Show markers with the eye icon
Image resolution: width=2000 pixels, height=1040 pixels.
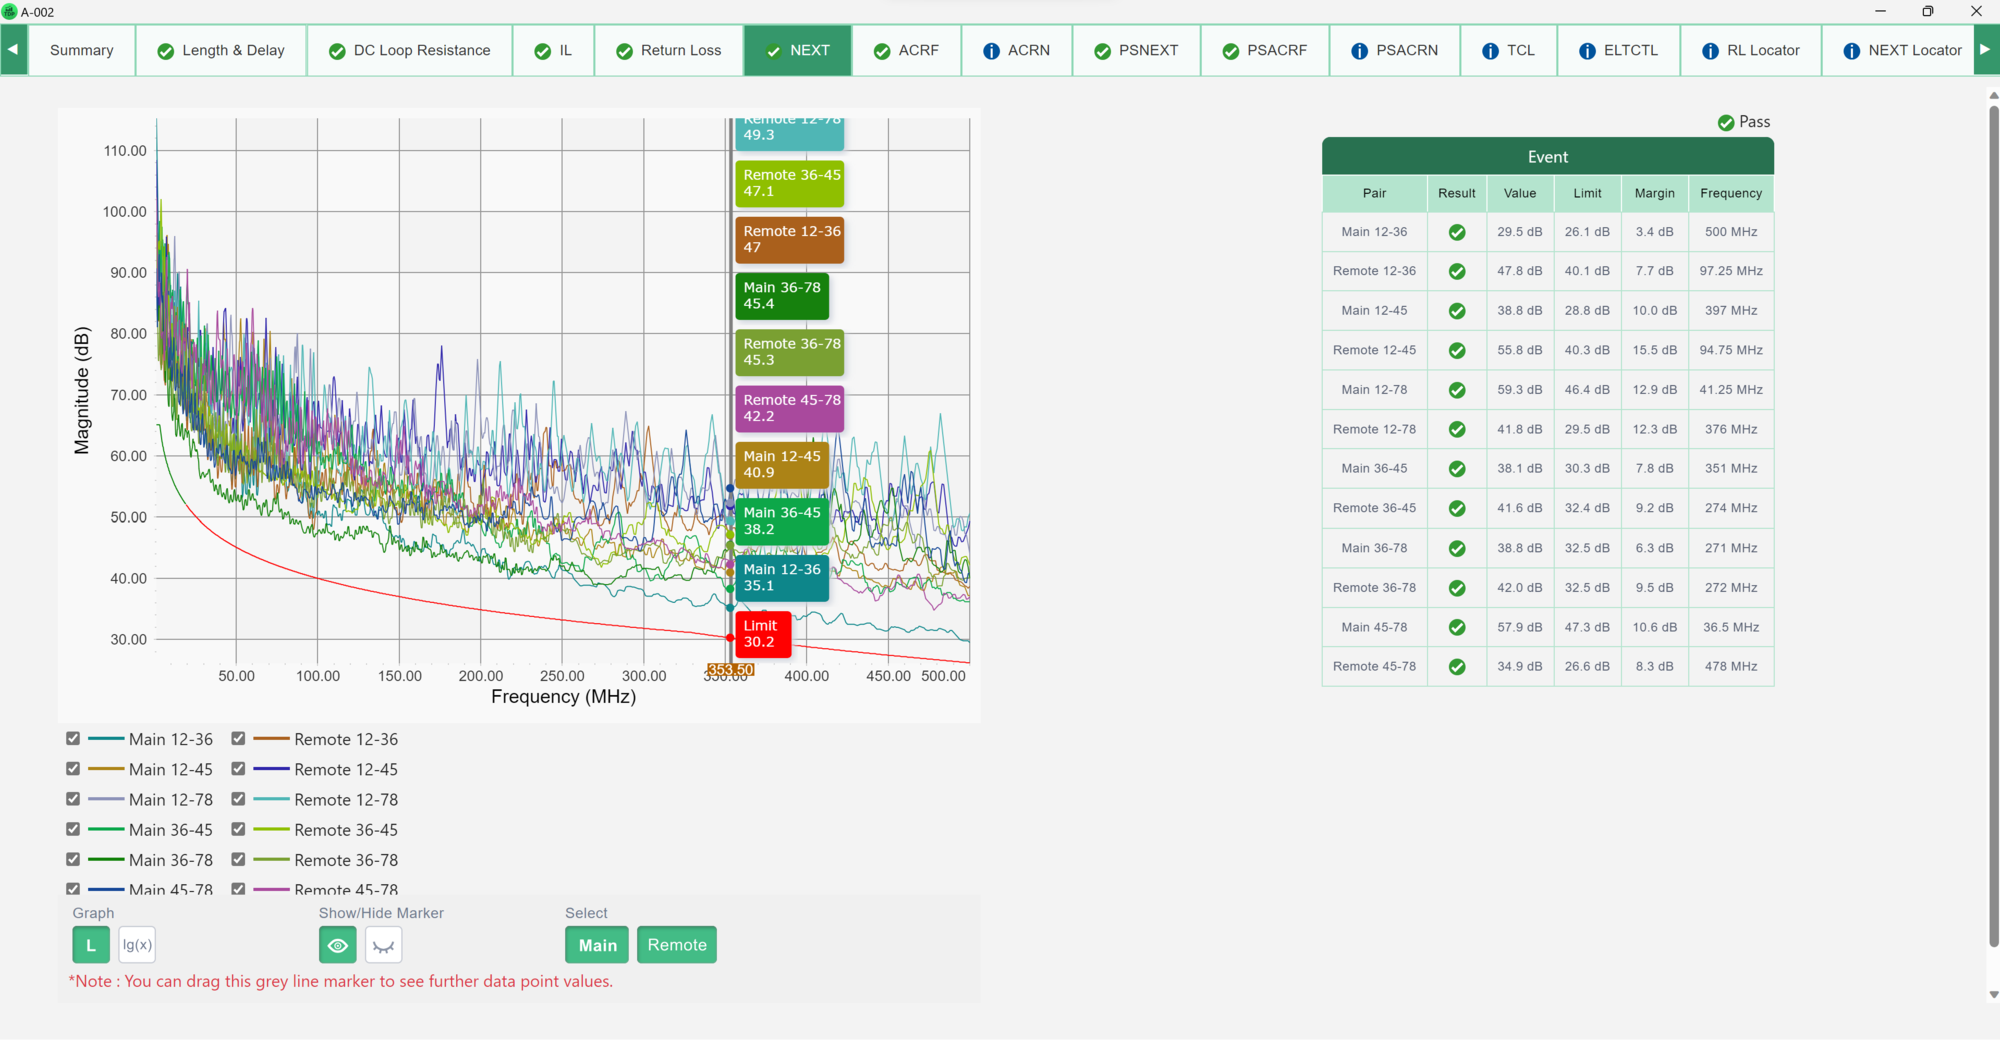click(x=337, y=945)
